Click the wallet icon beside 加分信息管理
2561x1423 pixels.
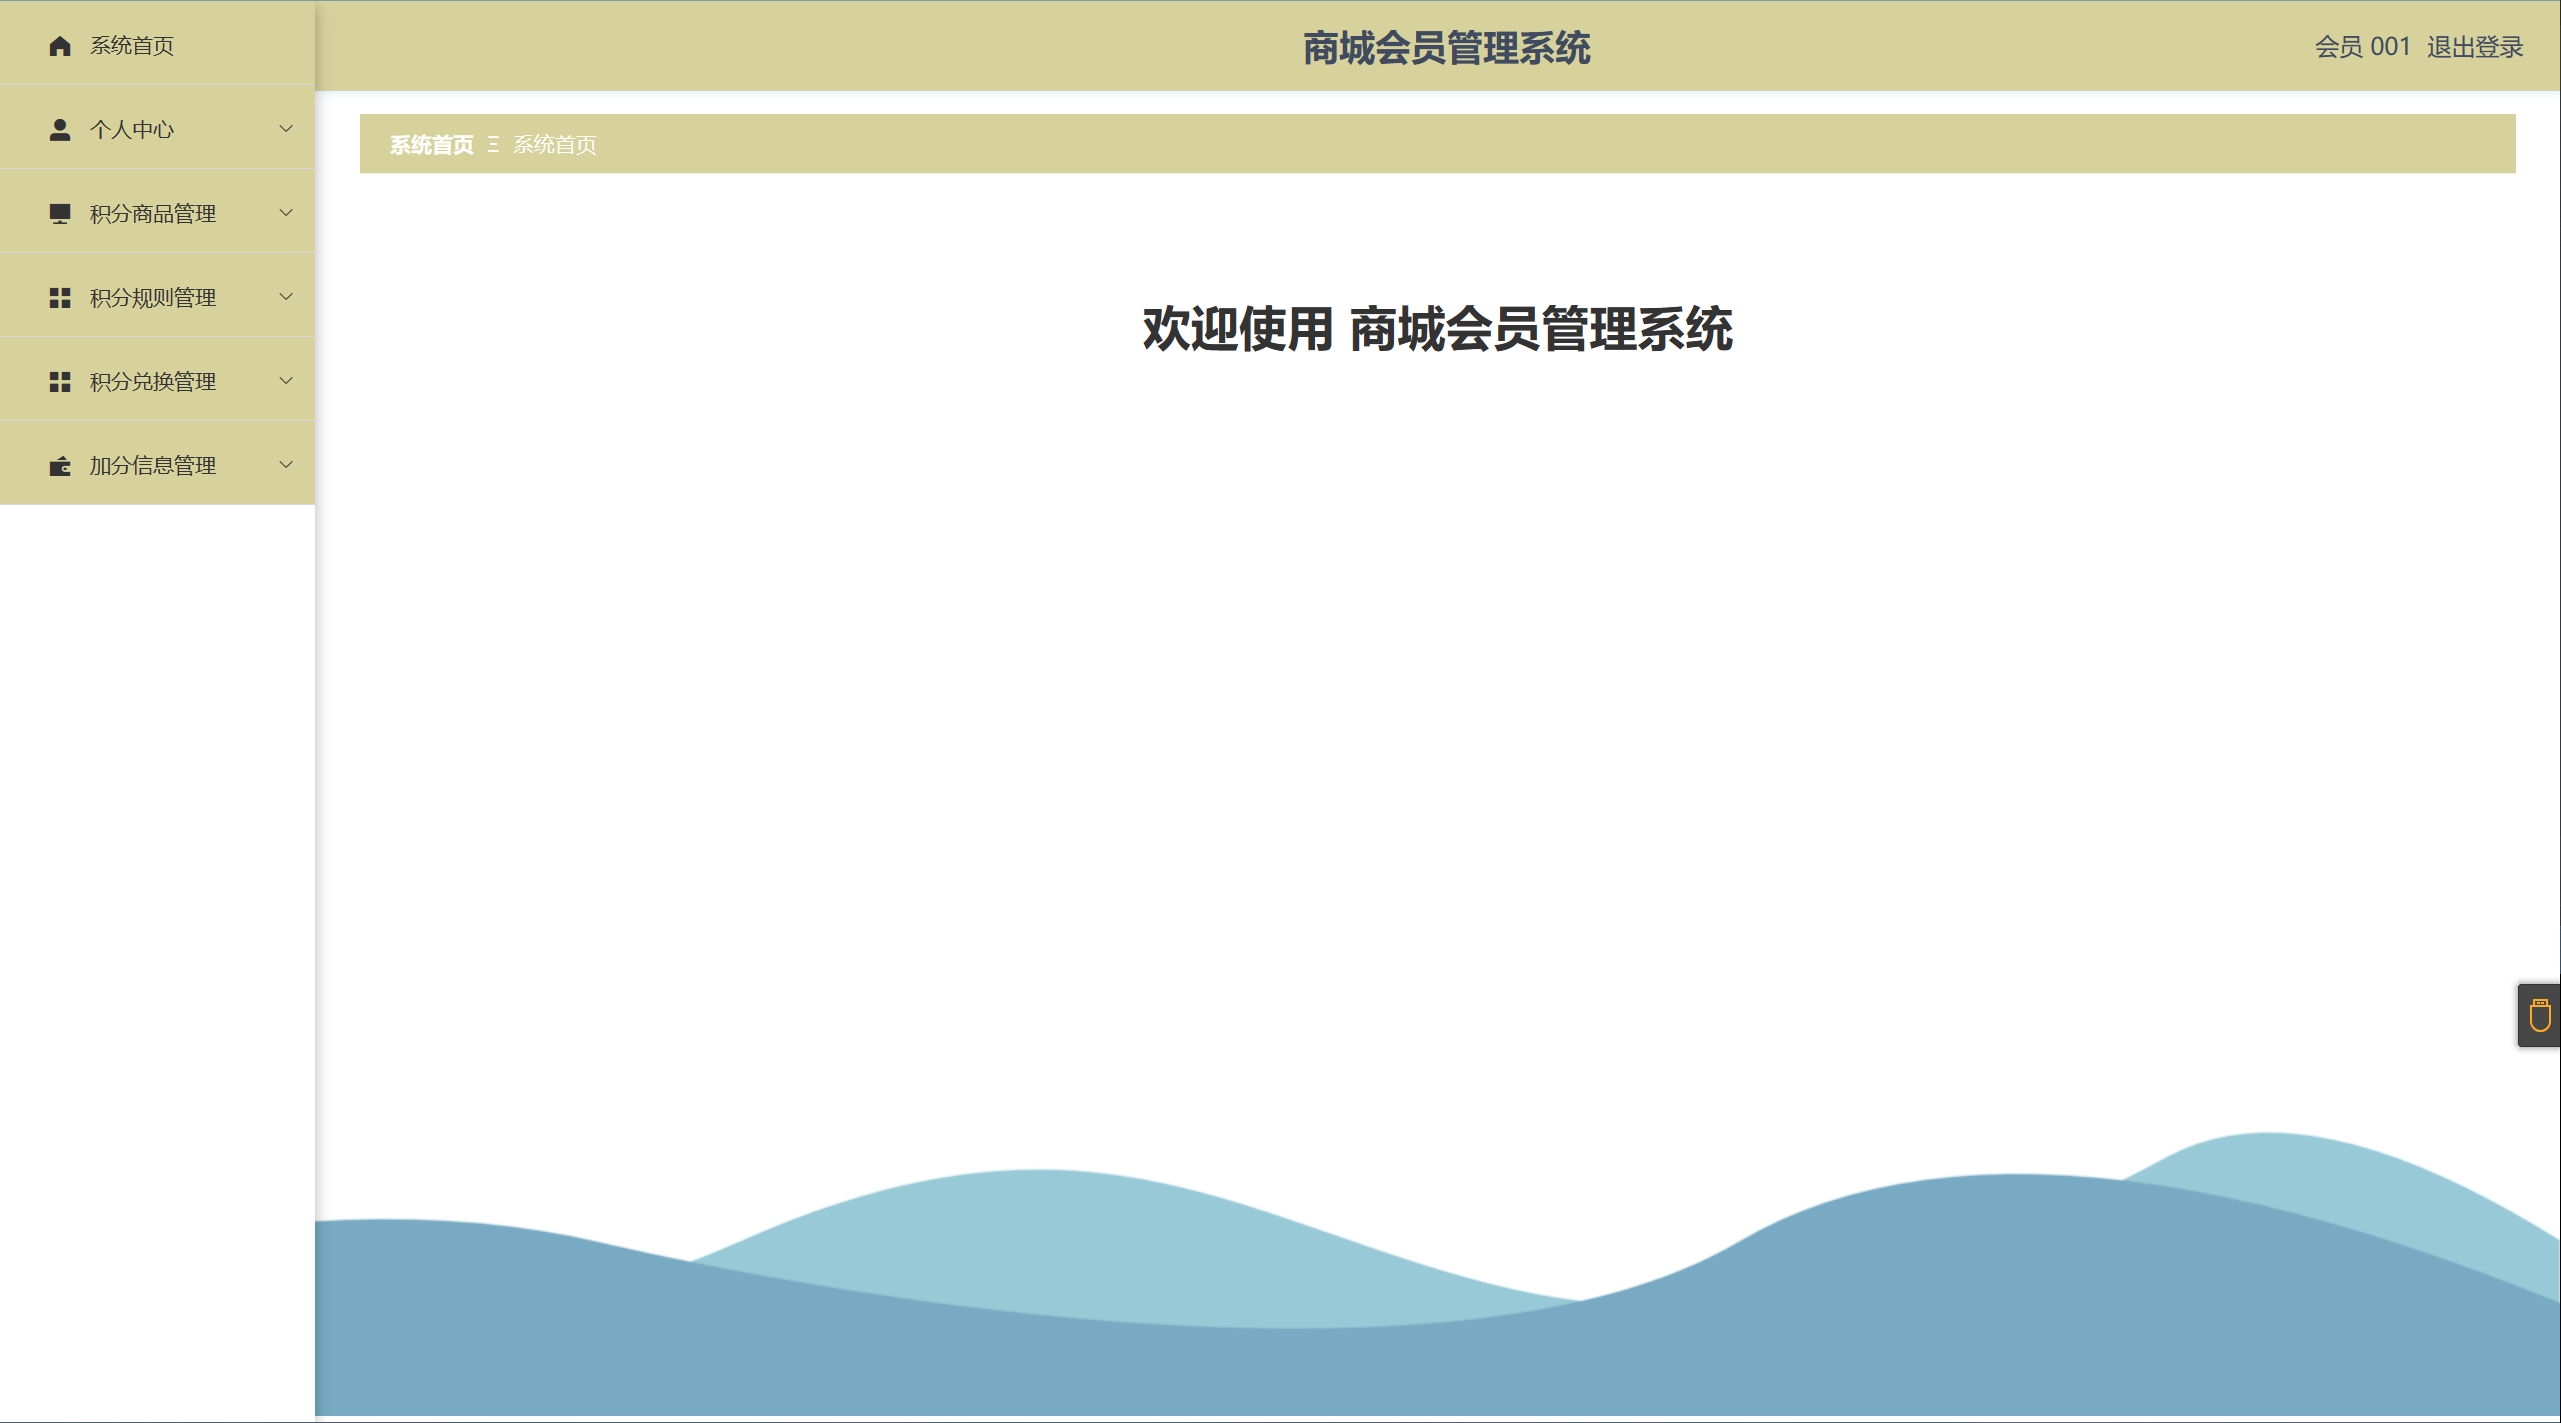pos(60,466)
